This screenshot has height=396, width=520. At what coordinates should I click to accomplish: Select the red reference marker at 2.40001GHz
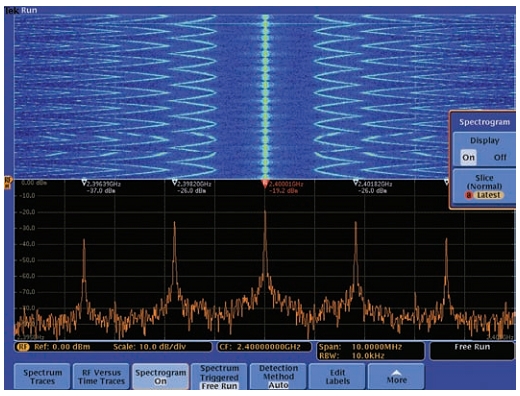point(265,184)
